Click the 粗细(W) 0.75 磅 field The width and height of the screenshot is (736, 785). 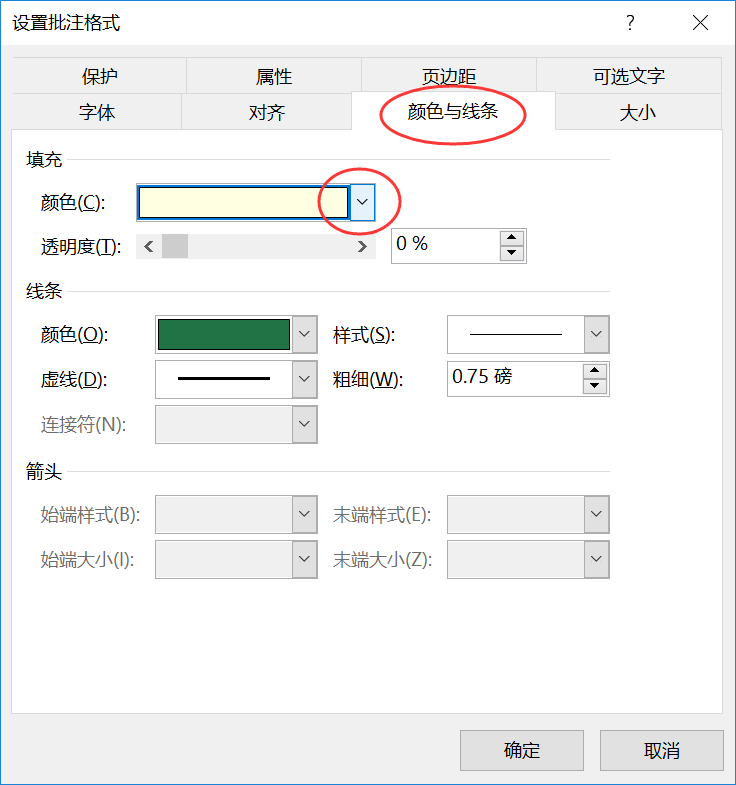pos(515,379)
